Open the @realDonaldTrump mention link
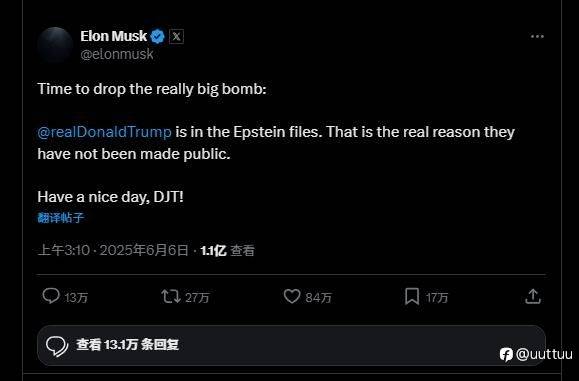The height and width of the screenshot is (381, 579). pyautogui.click(x=105, y=132)
